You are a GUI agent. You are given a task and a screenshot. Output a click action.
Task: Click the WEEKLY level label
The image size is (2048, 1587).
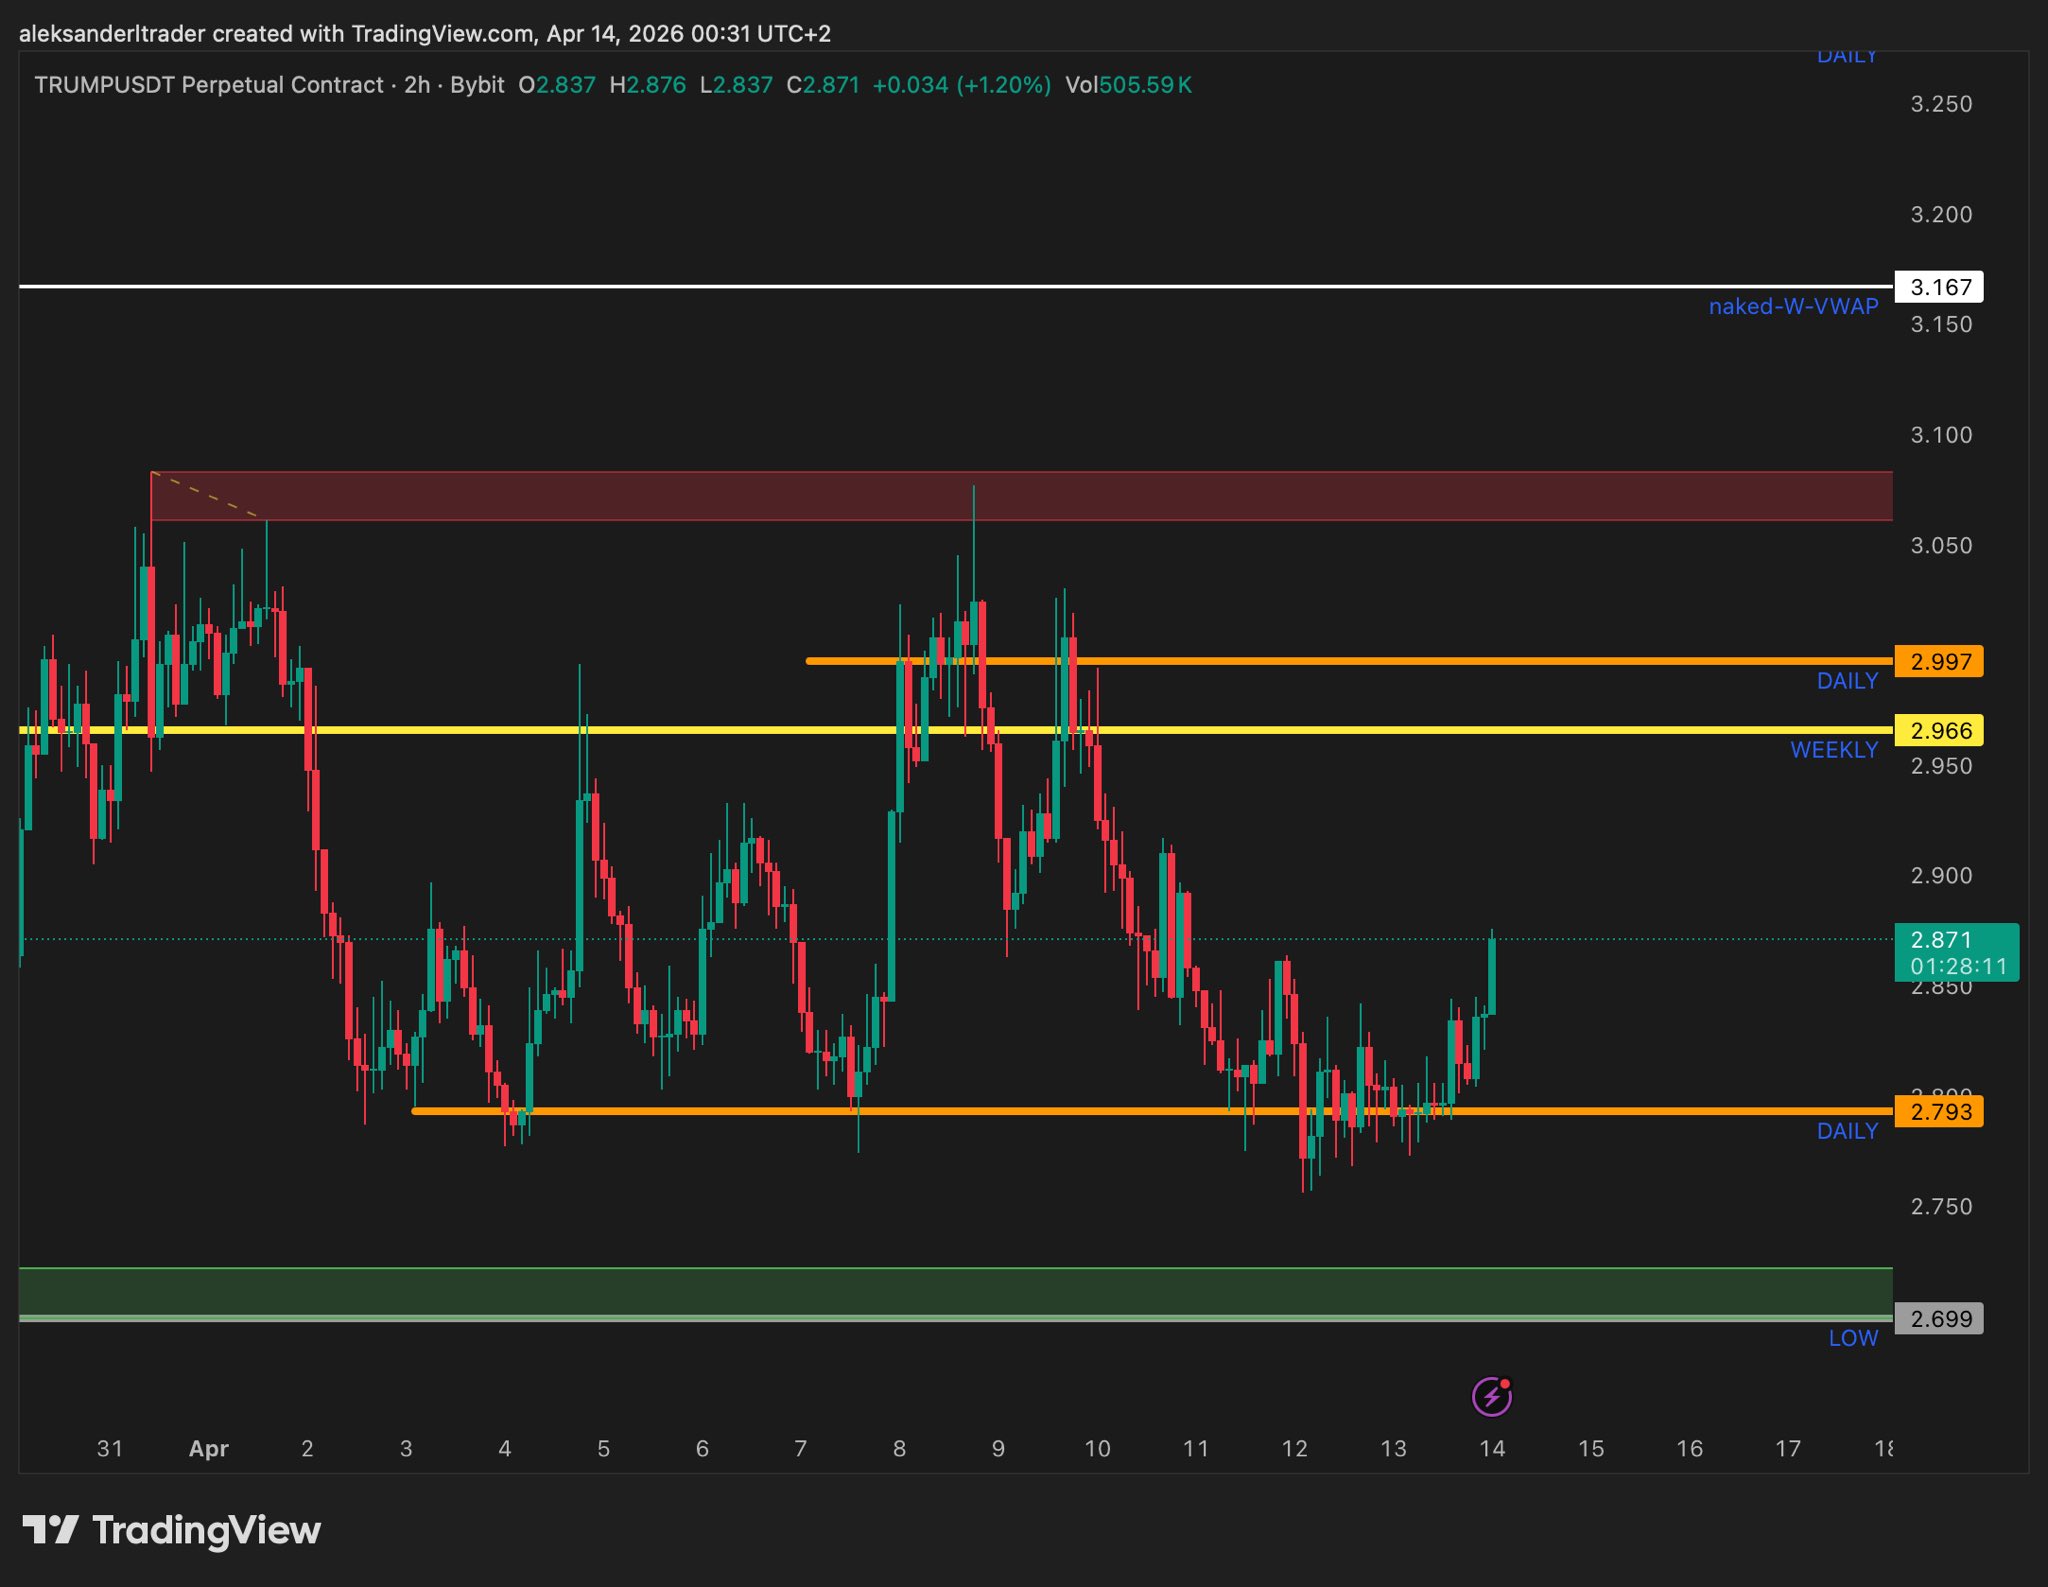(x=1834, y=750)
